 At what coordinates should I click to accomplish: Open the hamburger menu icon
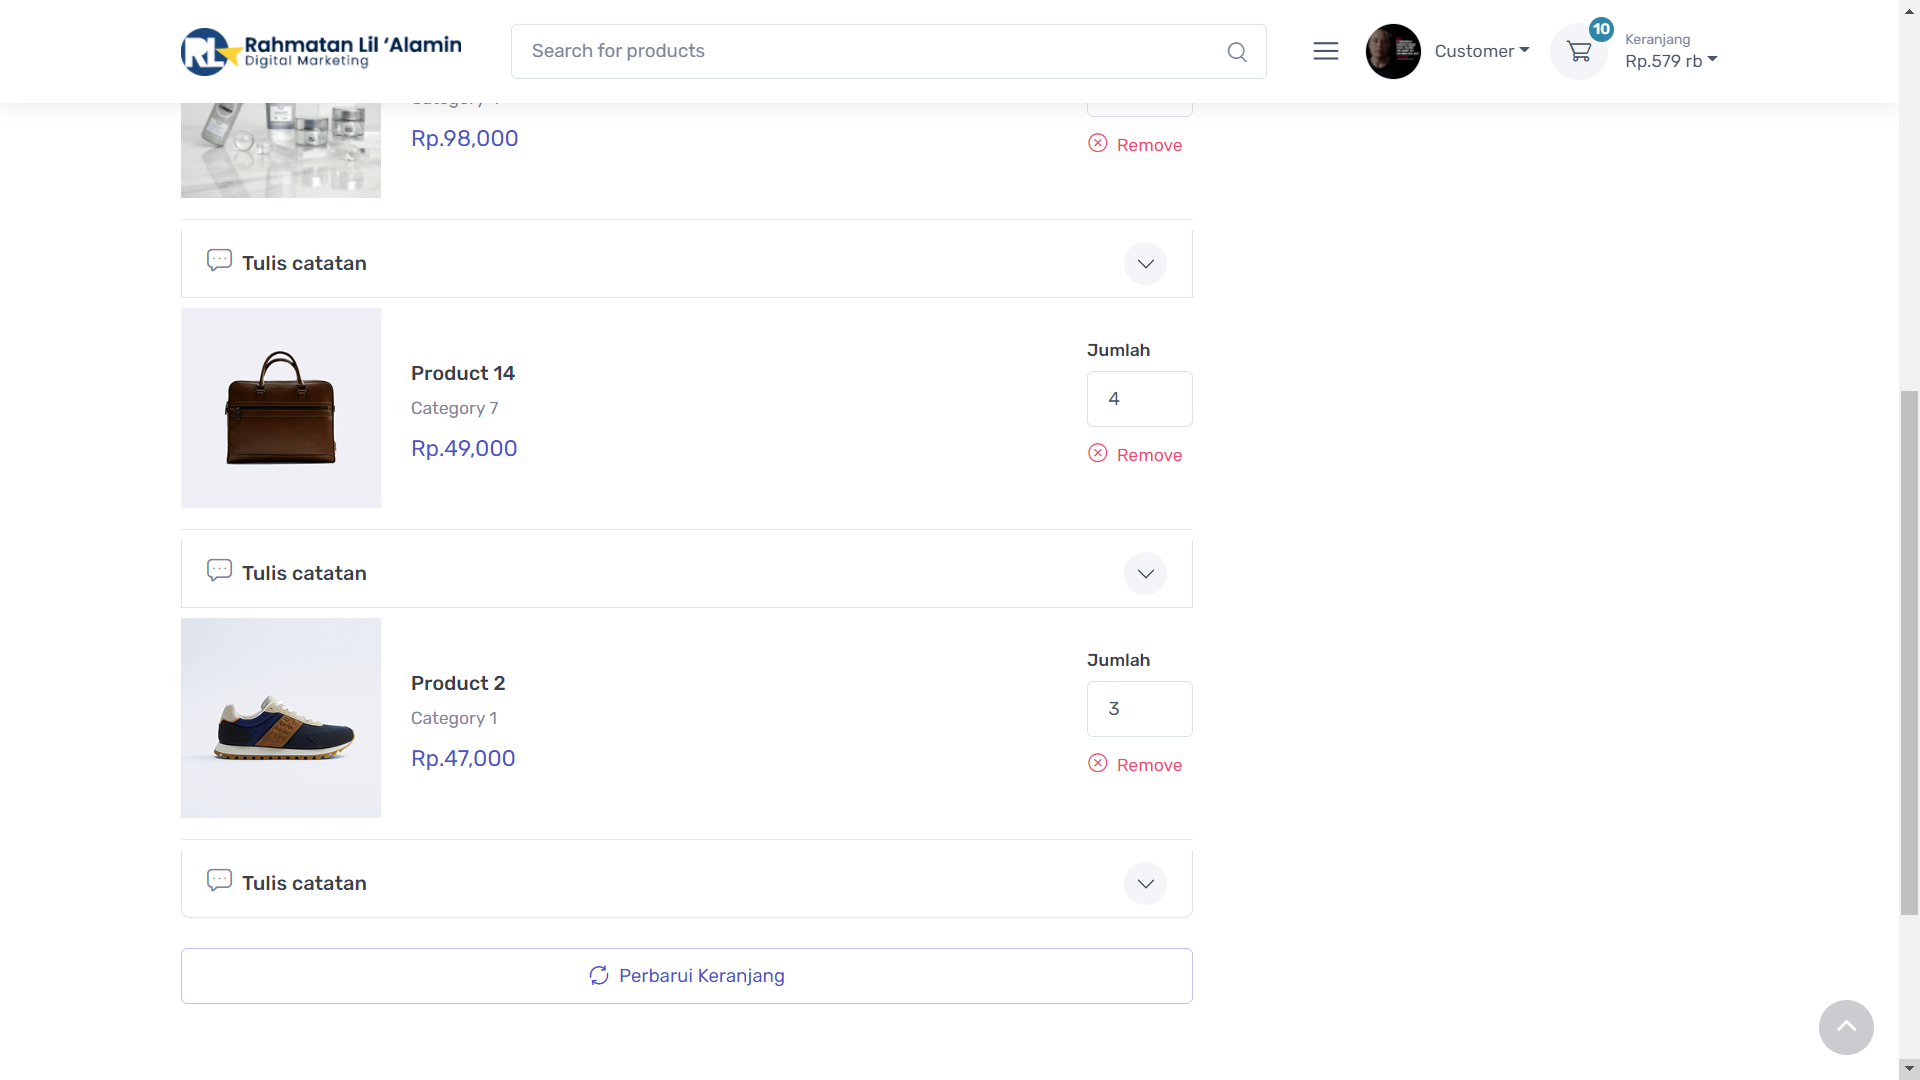pyautogui.click(x=1326, y=51)
